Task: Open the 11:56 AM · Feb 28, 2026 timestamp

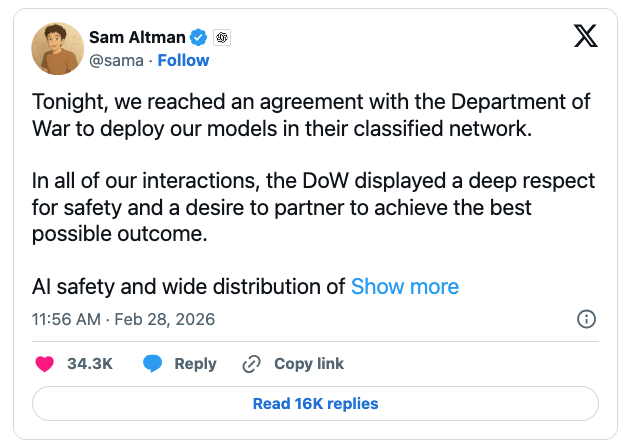Action: pos(123,320)
